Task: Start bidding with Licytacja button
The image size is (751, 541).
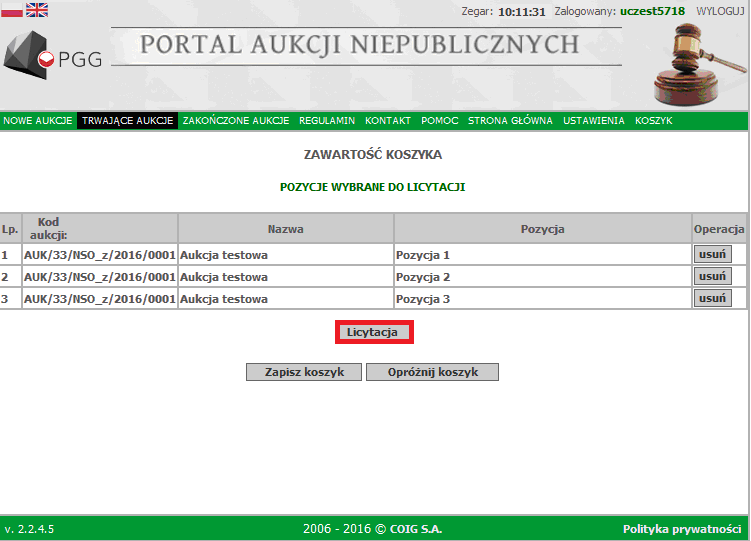Action: pyautogui.click(x=374, y=332)
